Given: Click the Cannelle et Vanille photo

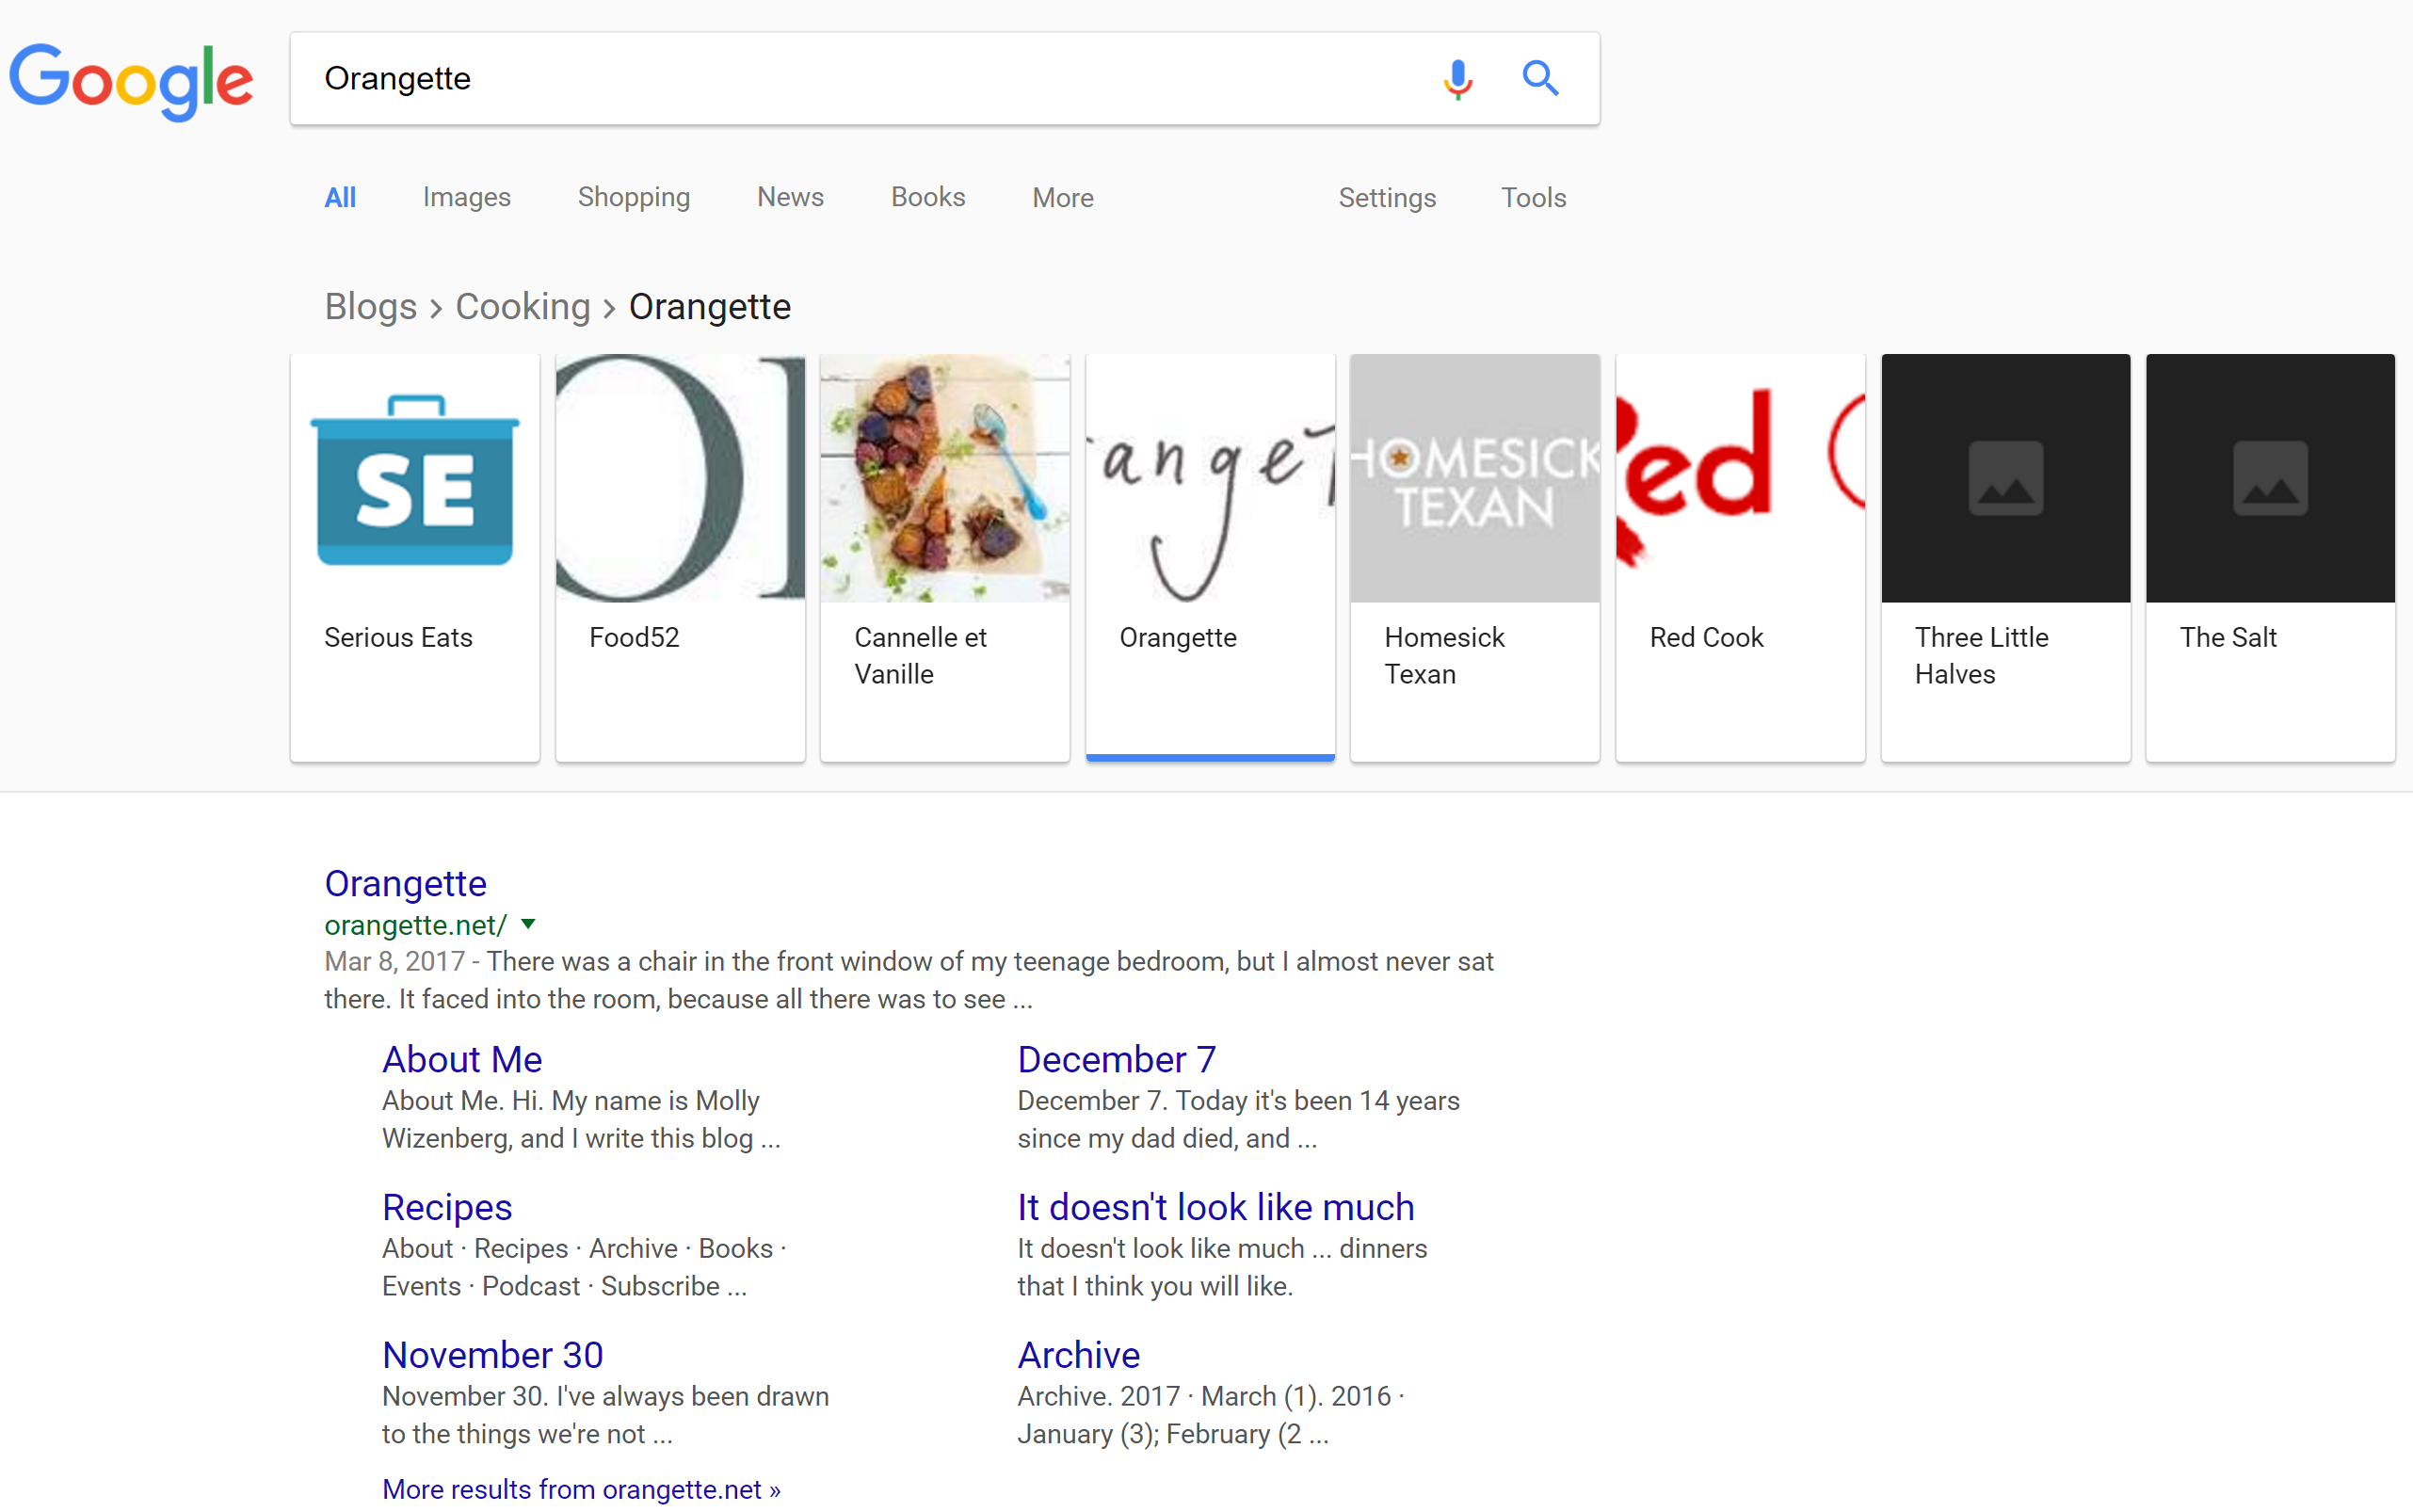Looking at the screenshot, I should [945, 479].
